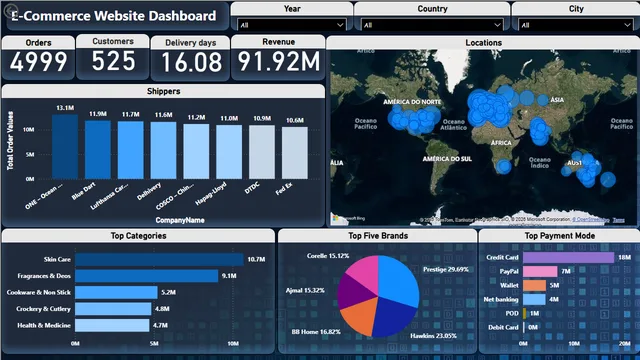
Task: Click the Prestige 29.69% label
Action: (x=446, y=269)
